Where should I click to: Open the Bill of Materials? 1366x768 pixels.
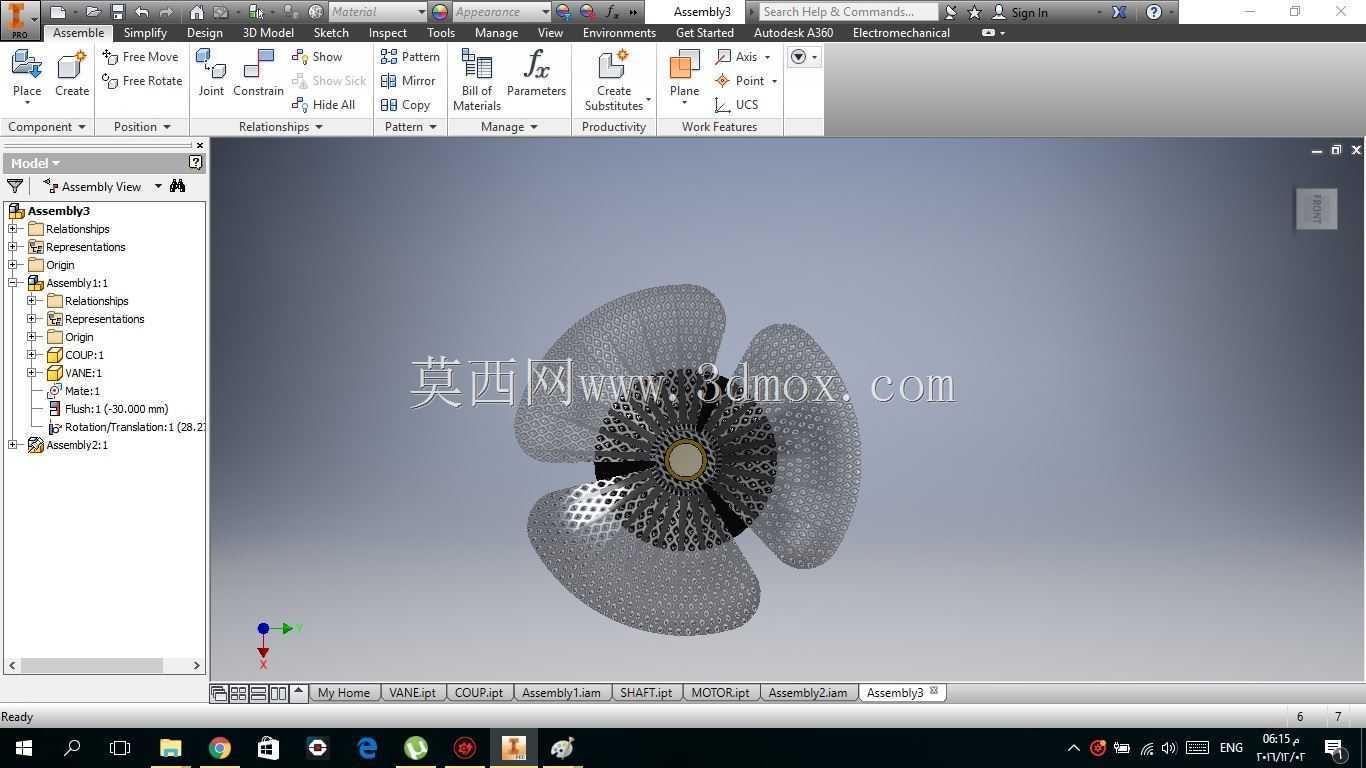pos(477,80)
